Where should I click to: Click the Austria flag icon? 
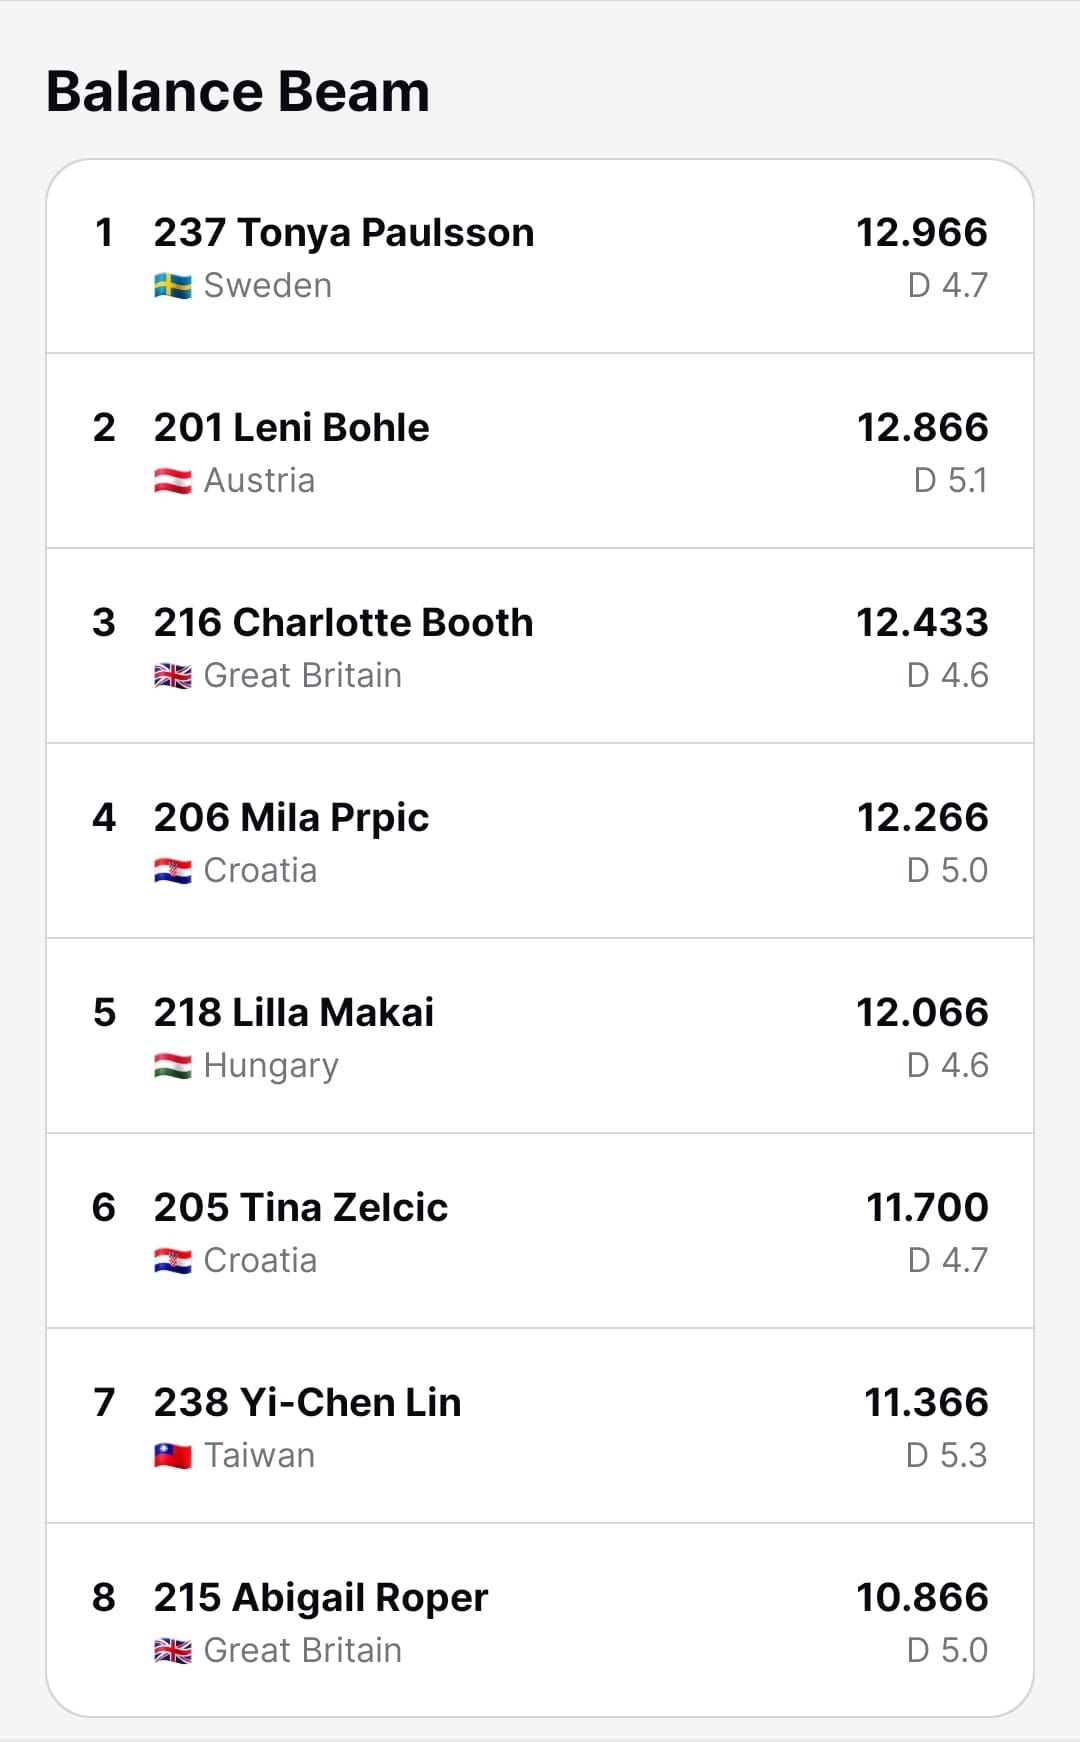click(x=173, y=481)
